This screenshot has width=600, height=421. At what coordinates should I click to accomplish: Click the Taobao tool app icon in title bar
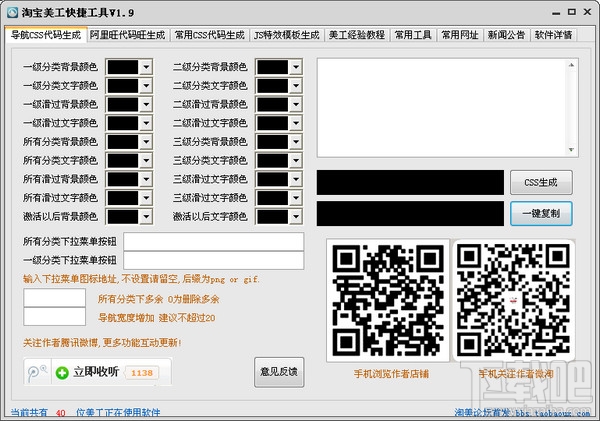(x=12, y=12)
